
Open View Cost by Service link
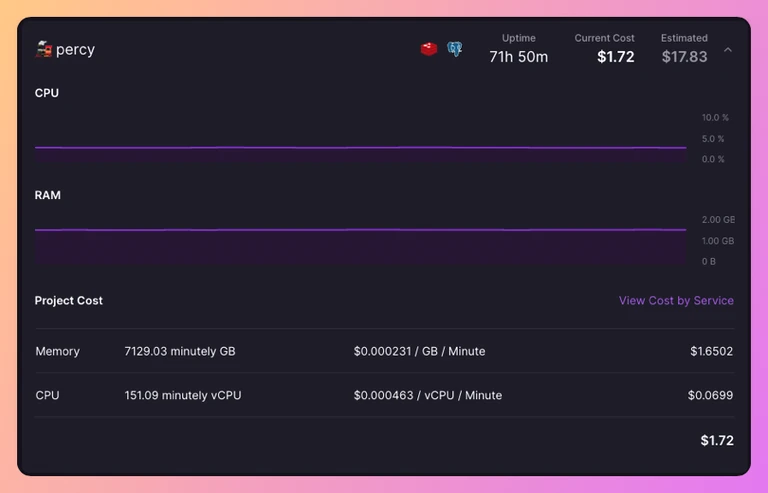coord(676,301)
